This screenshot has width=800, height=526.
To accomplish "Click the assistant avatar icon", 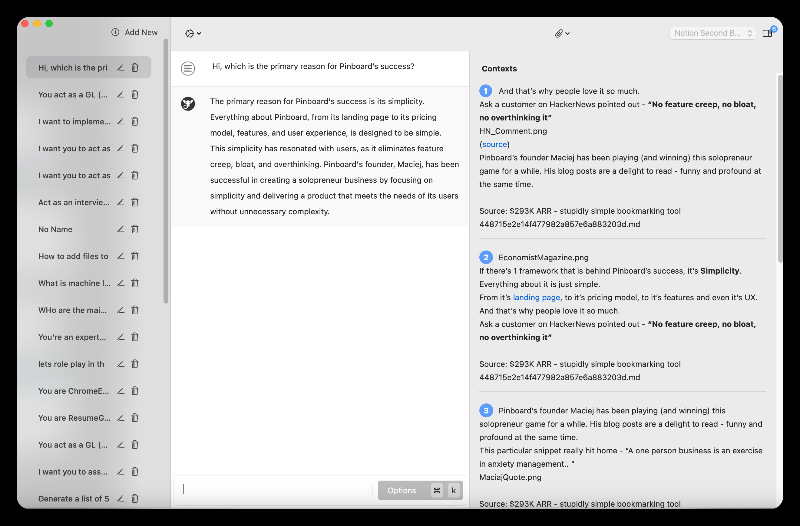I will (x=188, y=103).
